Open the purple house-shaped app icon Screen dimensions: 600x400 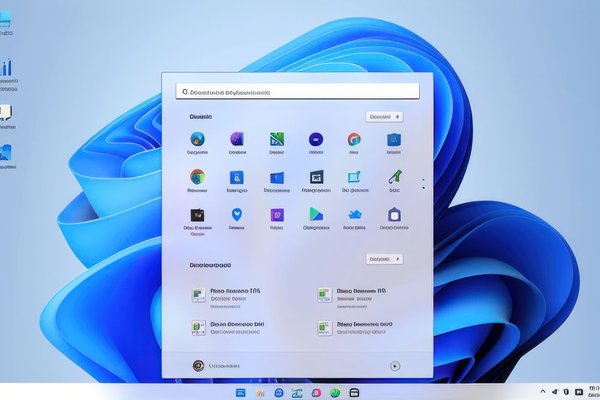pyautogui.click(x=395, y=215)
